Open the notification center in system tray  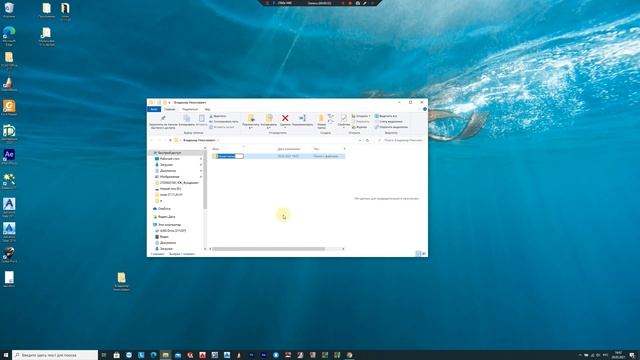[x=632, y=355]
